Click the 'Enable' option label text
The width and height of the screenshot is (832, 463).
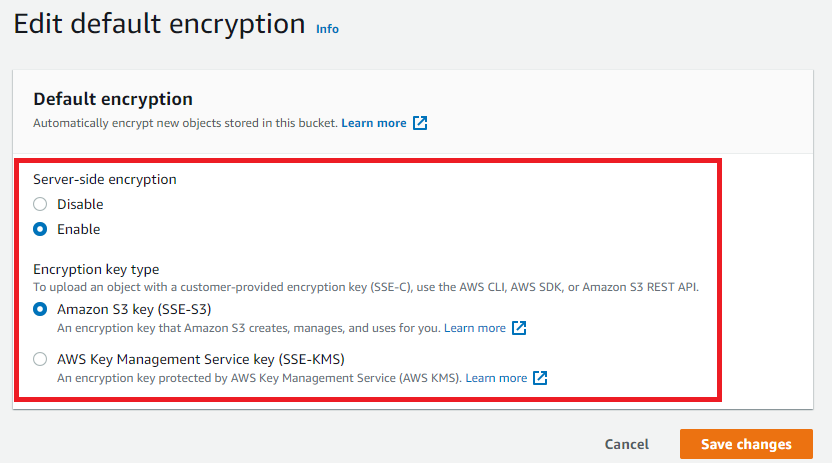79,229
